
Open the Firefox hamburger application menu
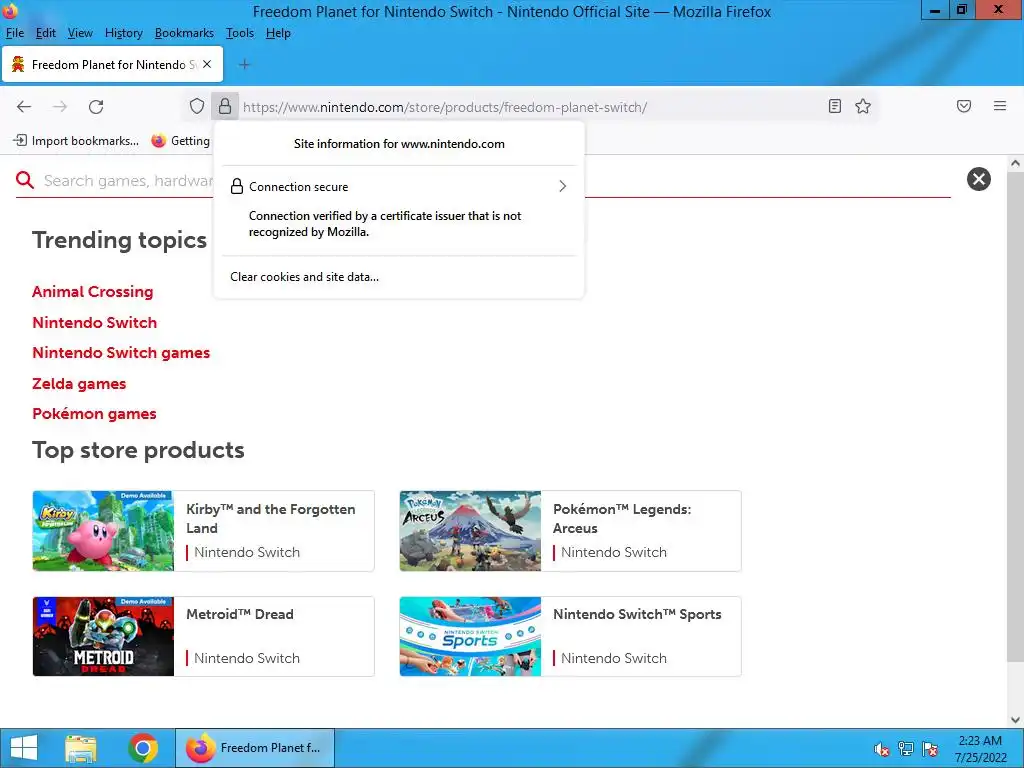(x=1000, y=106)
